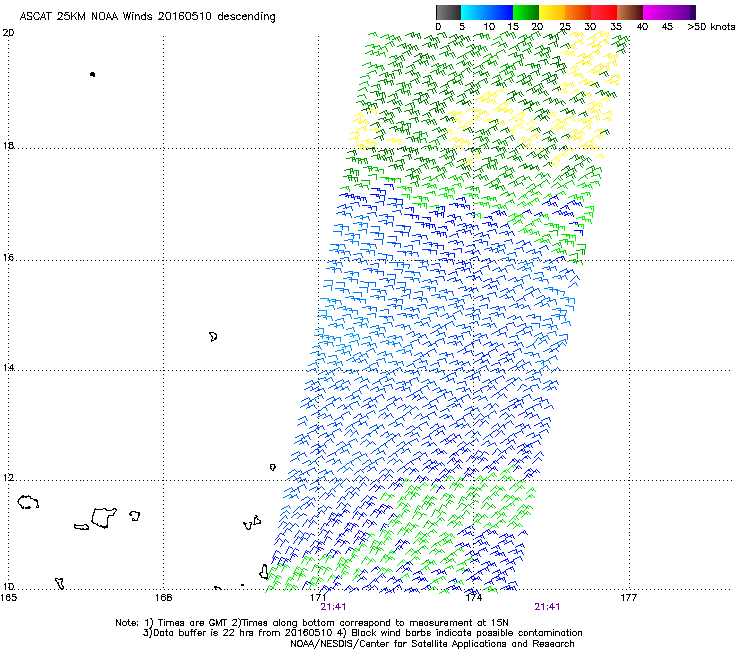Click longitude label '171' on bottom axis
The image size is (740, 650).
pos(318,598)
